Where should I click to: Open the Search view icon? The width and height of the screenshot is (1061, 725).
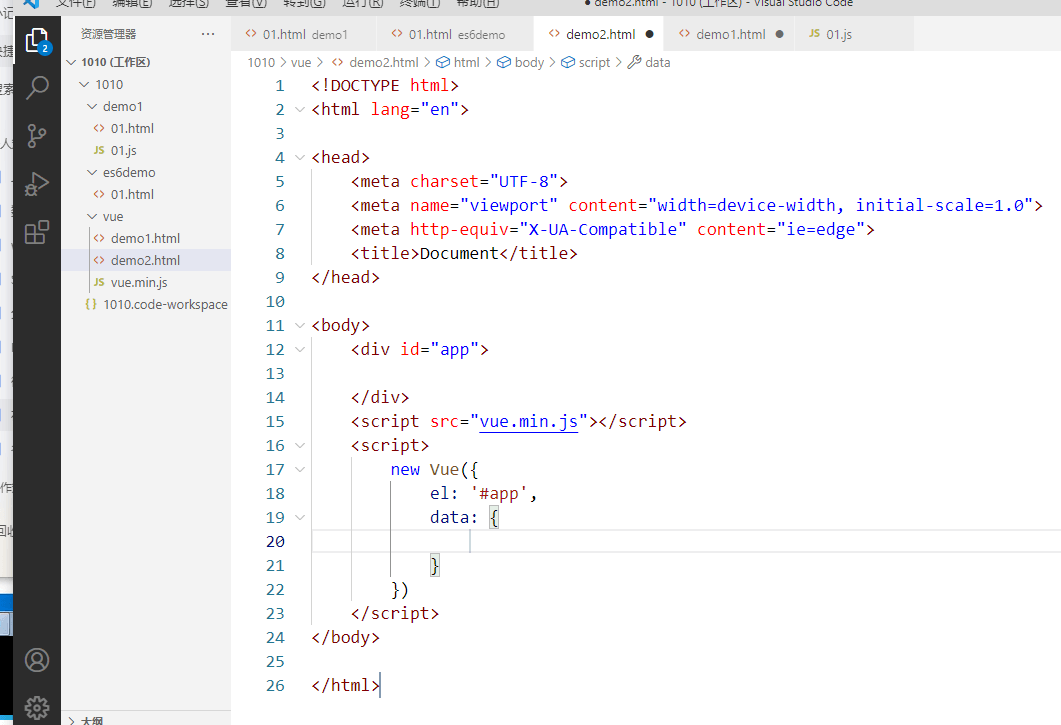click(x=37, y=87)
